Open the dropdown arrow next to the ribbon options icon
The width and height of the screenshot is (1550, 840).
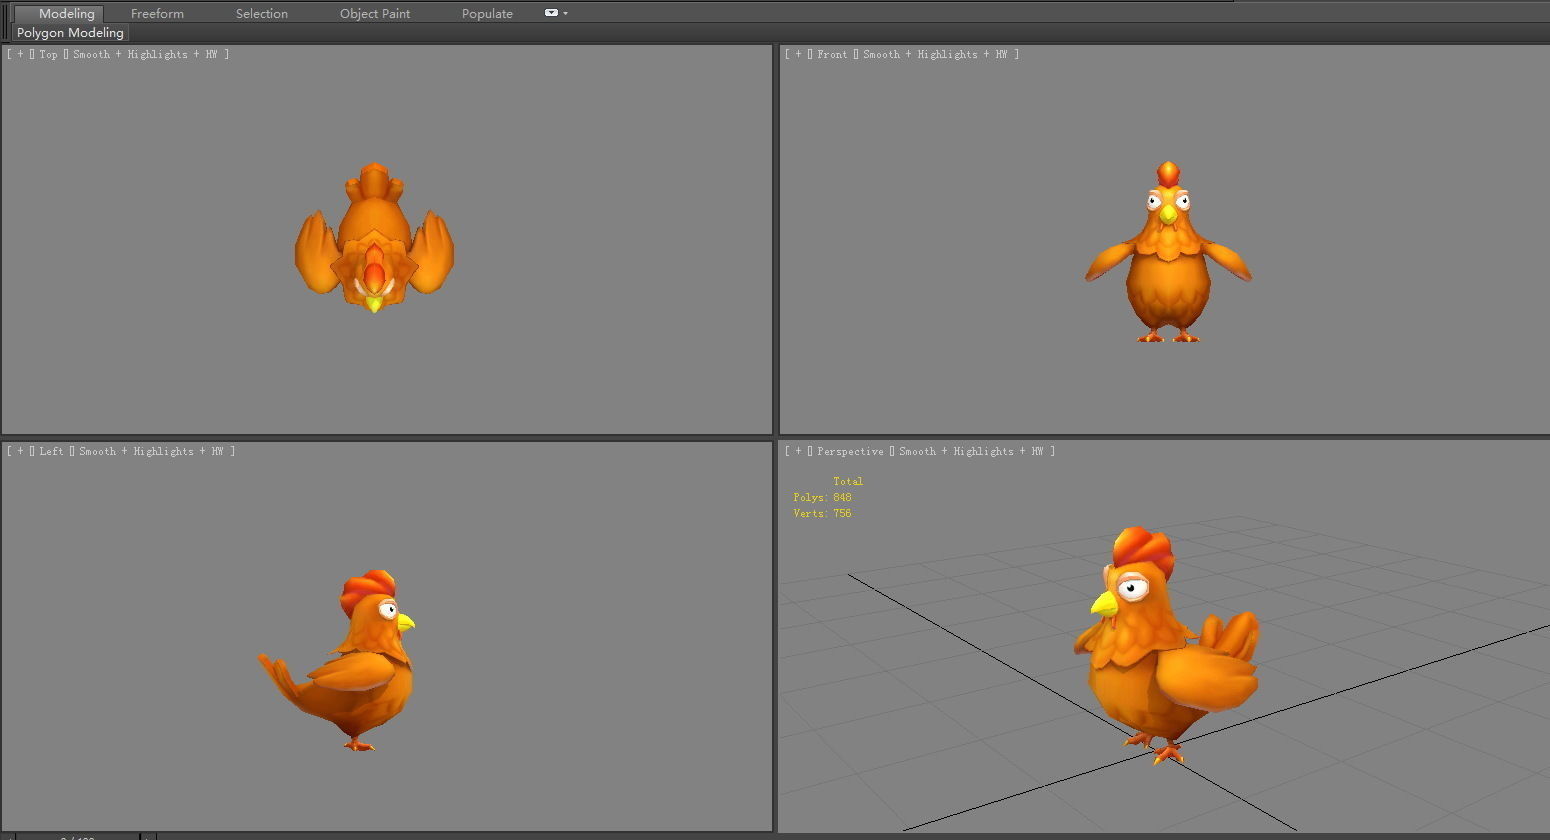(x=566, y=14)
